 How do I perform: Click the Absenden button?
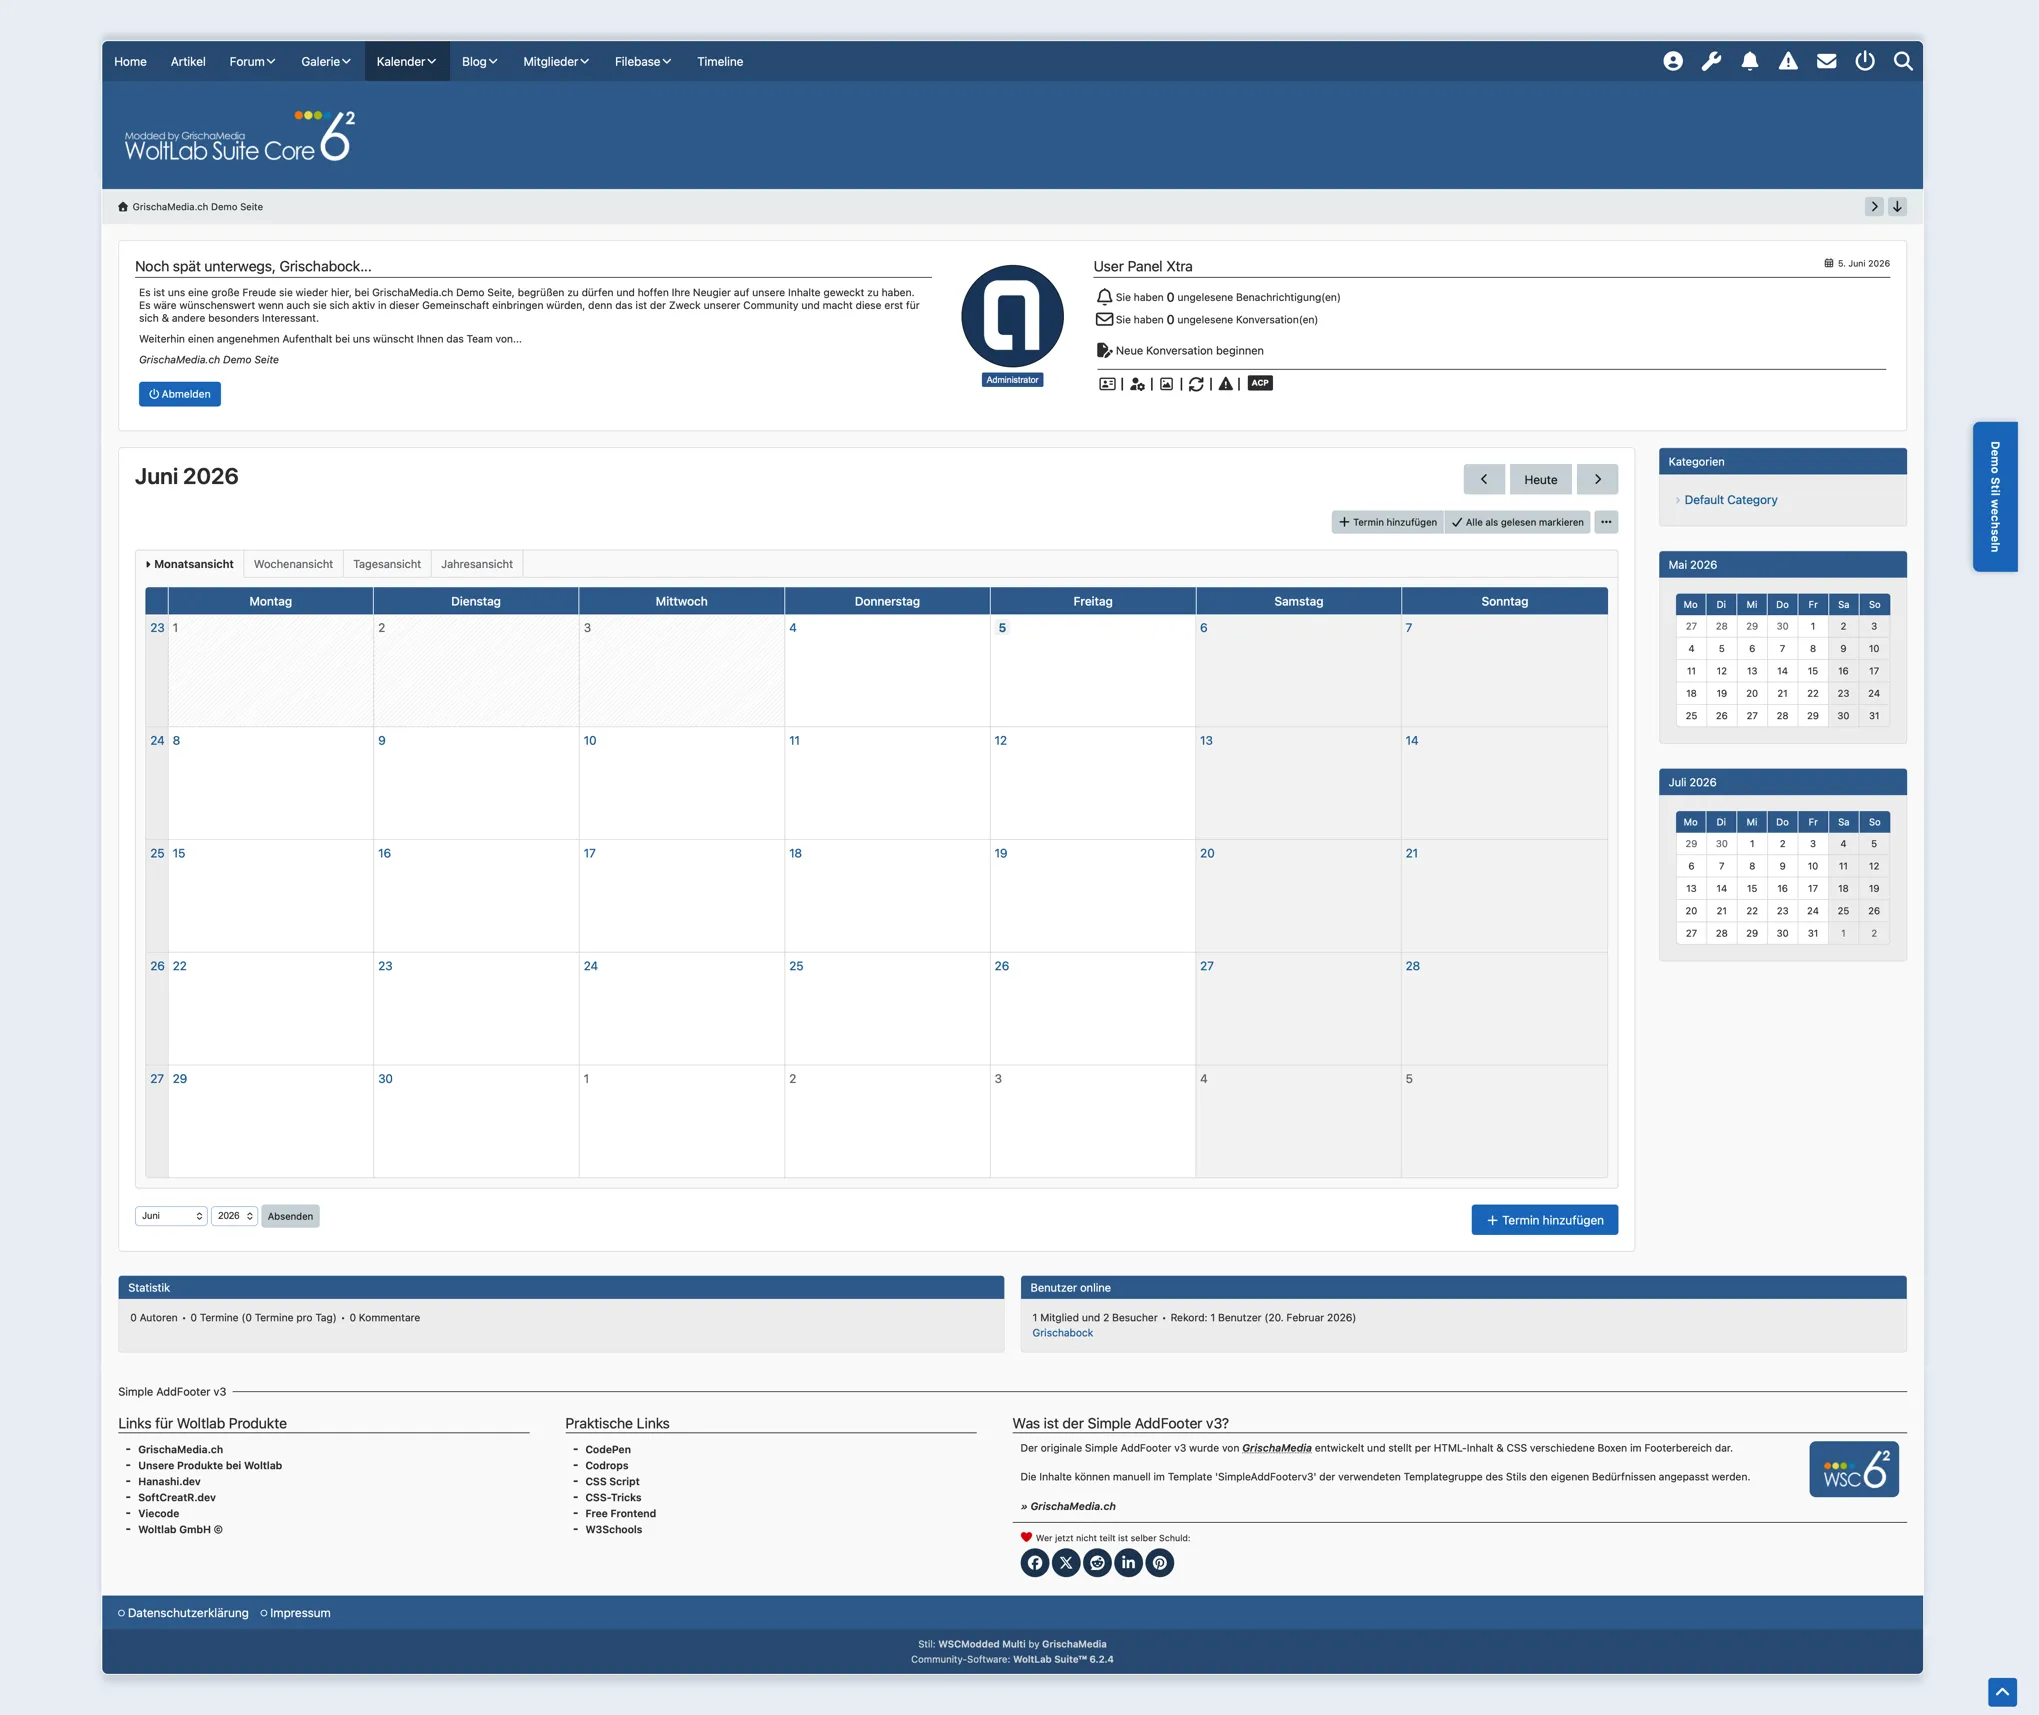(x=290, y=1216)
